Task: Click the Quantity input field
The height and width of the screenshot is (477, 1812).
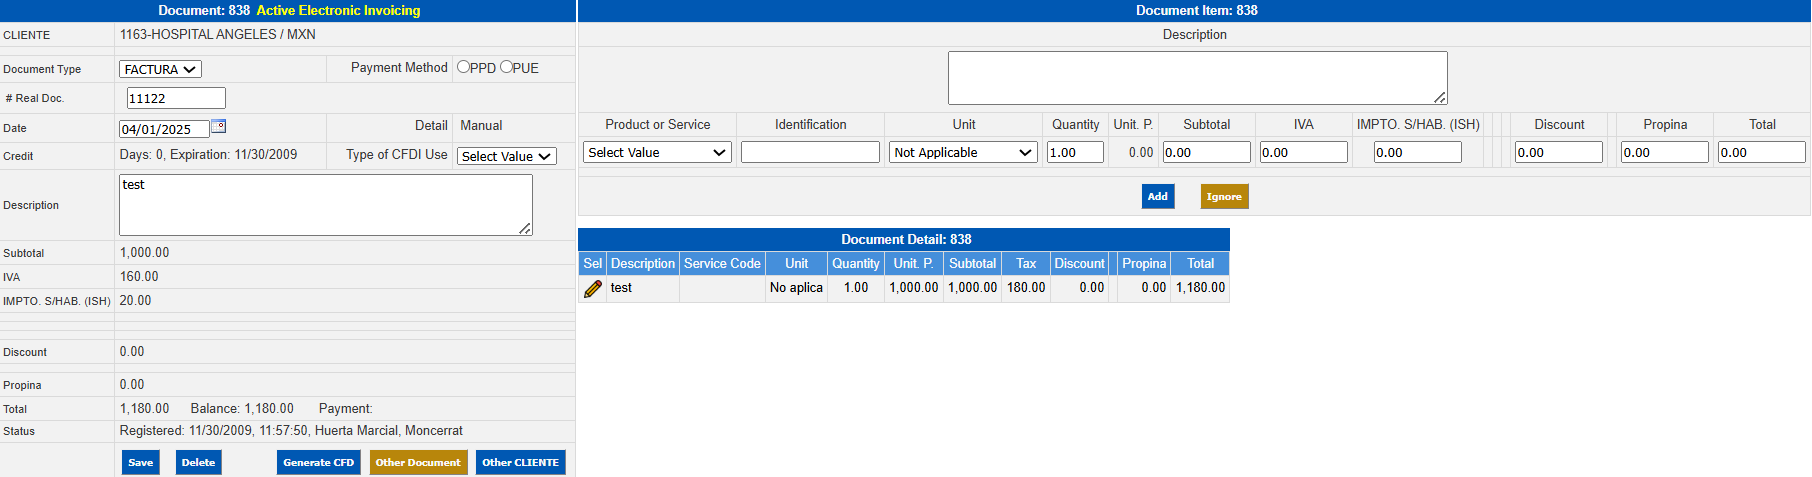Action: click(x=1075, y=152)
